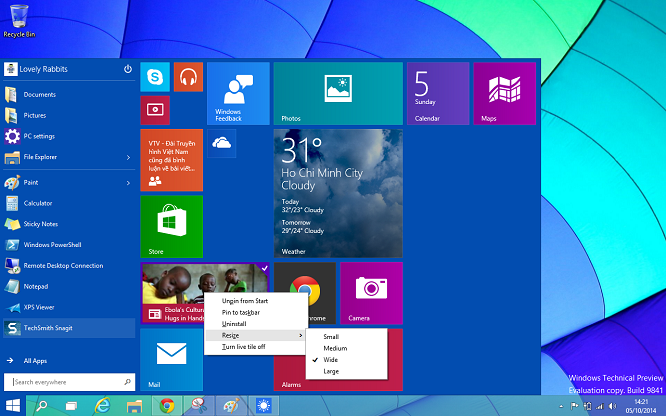Open File Explorer from the taskbar

[134, 406]
